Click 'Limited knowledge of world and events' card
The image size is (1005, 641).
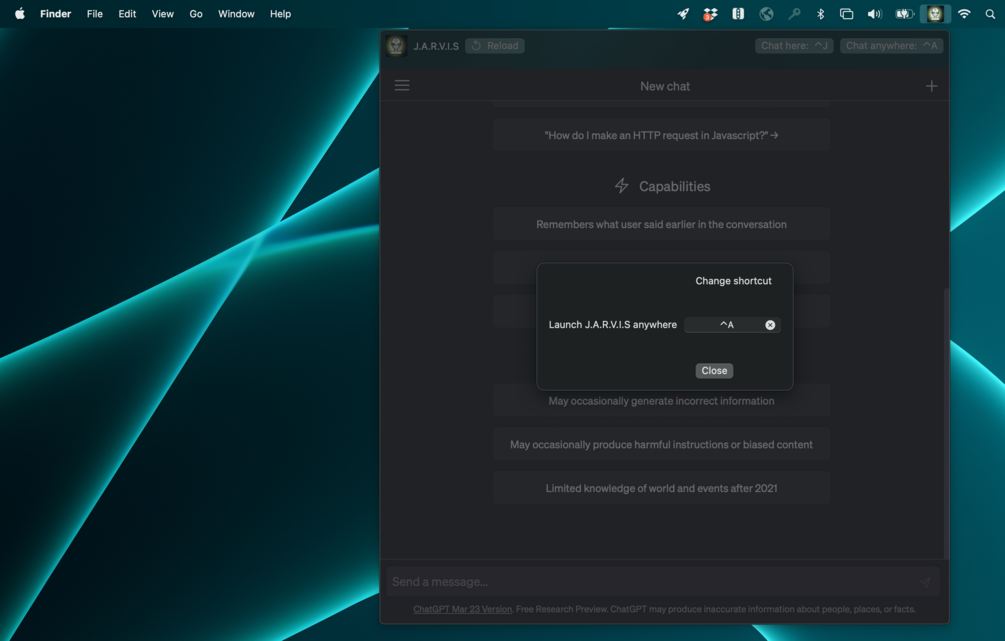661,488
